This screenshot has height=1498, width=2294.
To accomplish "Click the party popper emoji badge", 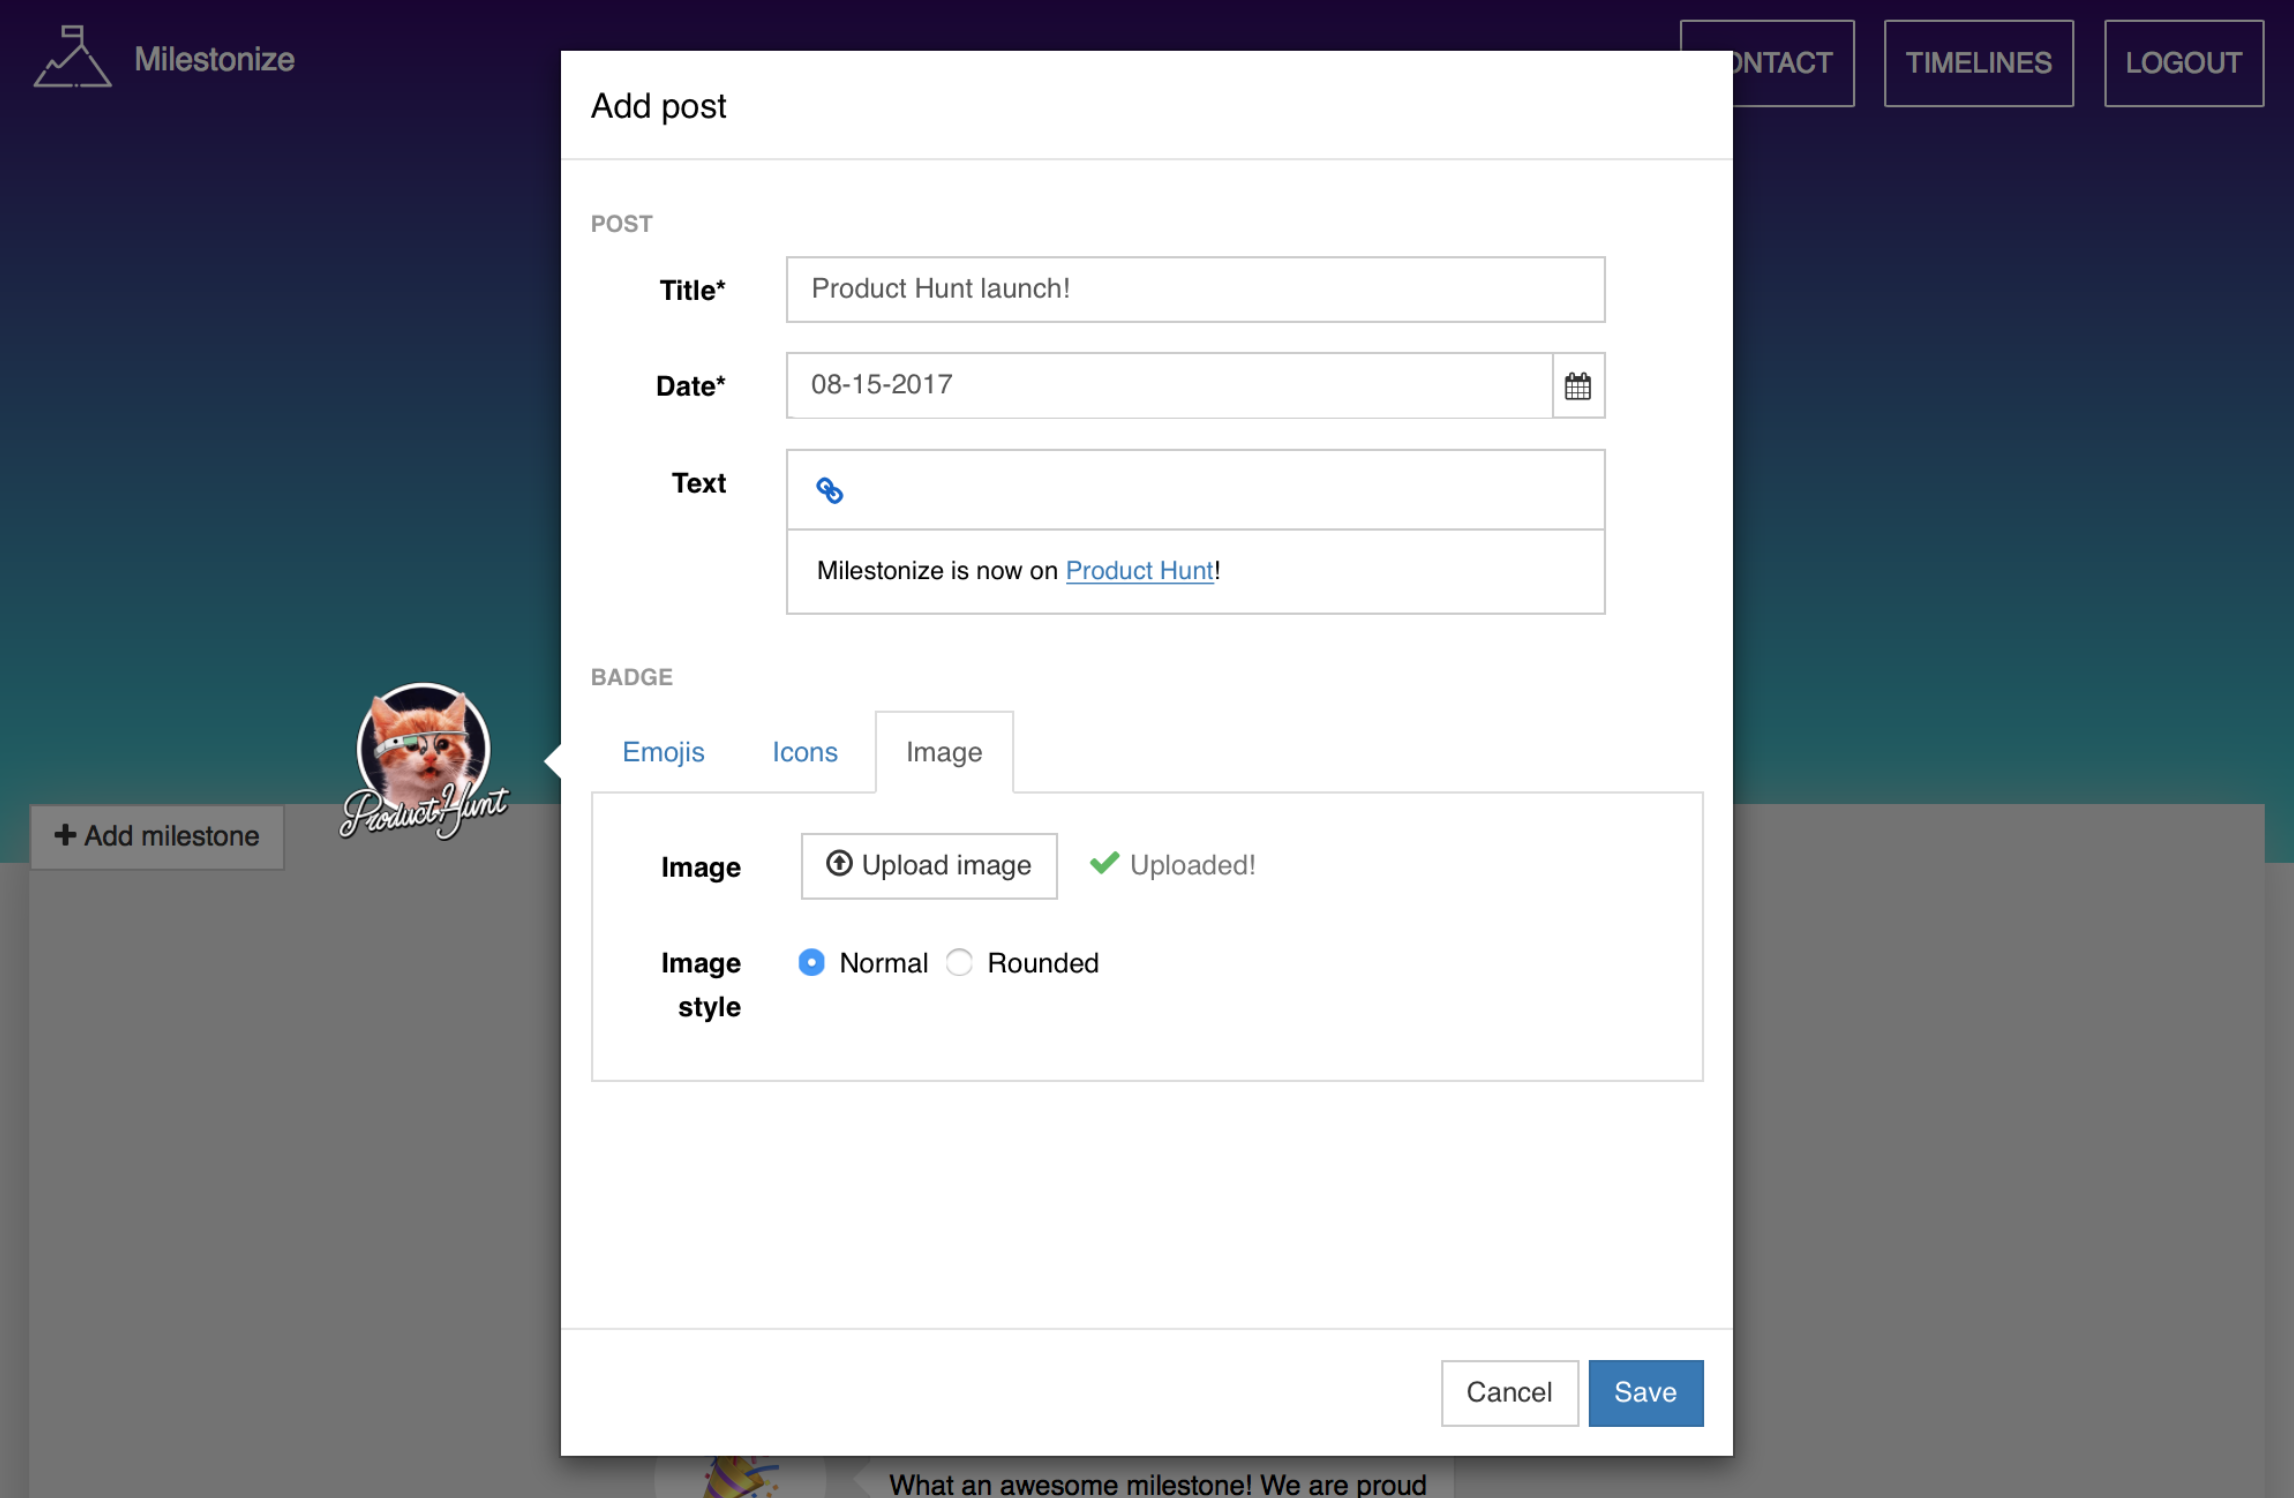I will 741,1478.
